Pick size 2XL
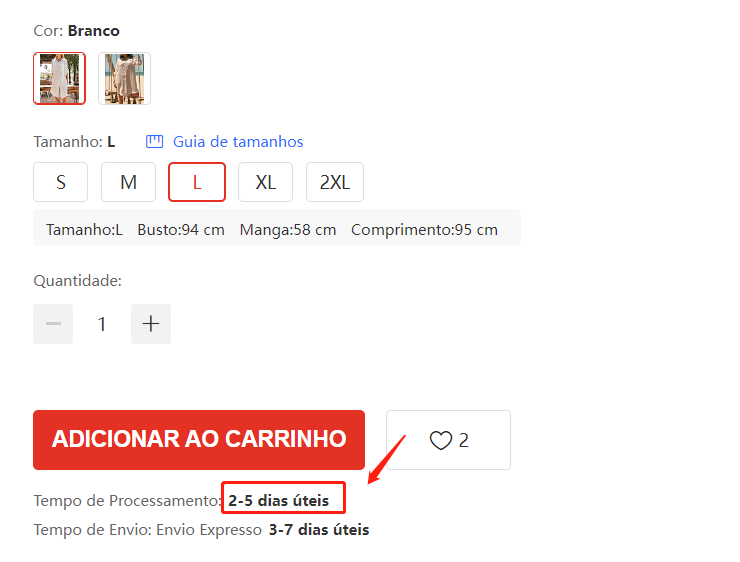Viewport: 740px width, 562px height. click(x=335, y=182)
